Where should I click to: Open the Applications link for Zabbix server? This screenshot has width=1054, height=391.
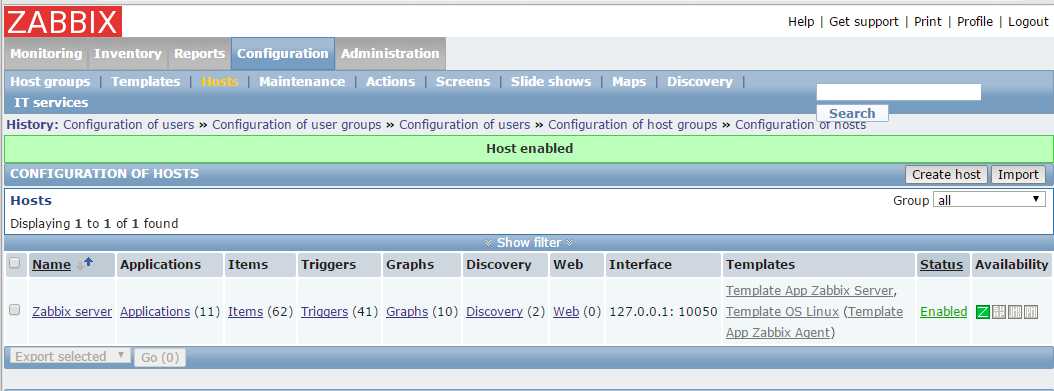pos(155,312)
